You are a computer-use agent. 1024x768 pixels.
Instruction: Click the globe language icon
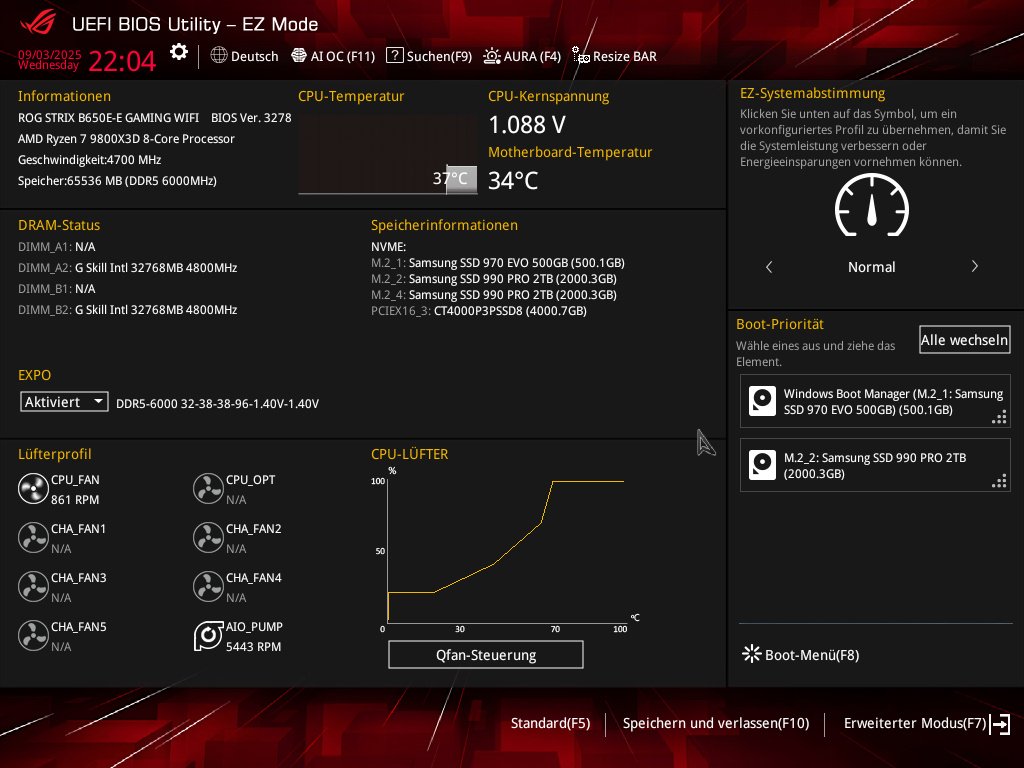(x=219, y=56)
